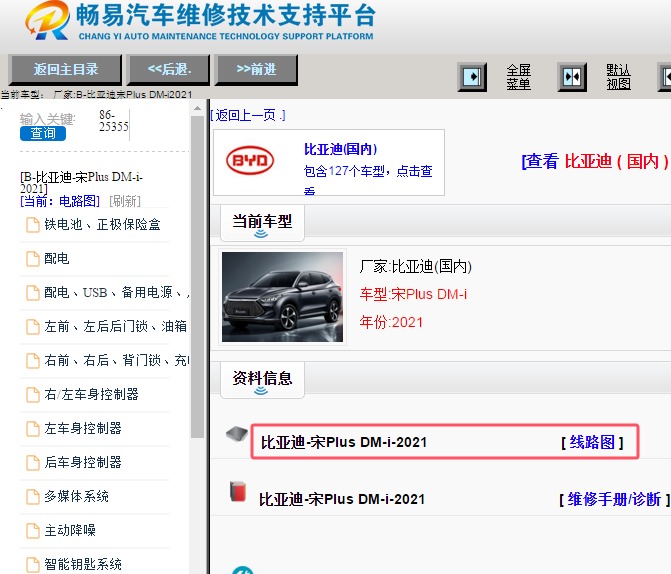Click the page icon beside 配电
671x574 pixels.
(33, 259)
